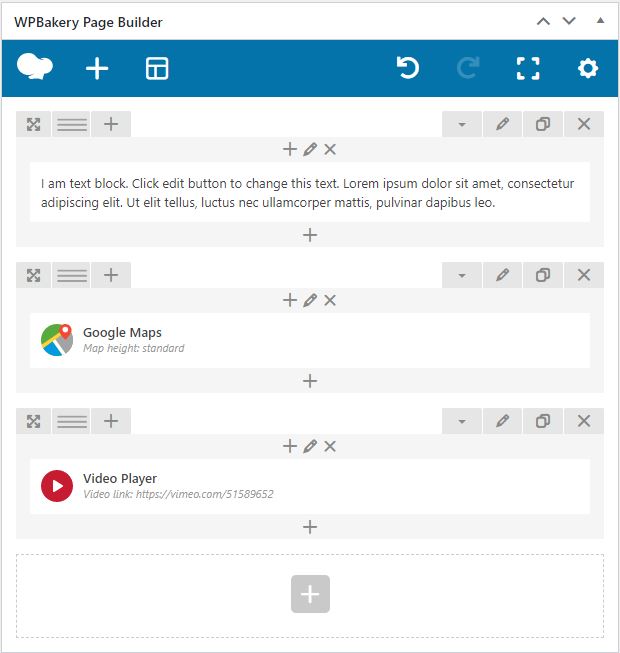This screenshot has width=620, height=653.
Task: Change column layout of text block row
Action: 72,124
